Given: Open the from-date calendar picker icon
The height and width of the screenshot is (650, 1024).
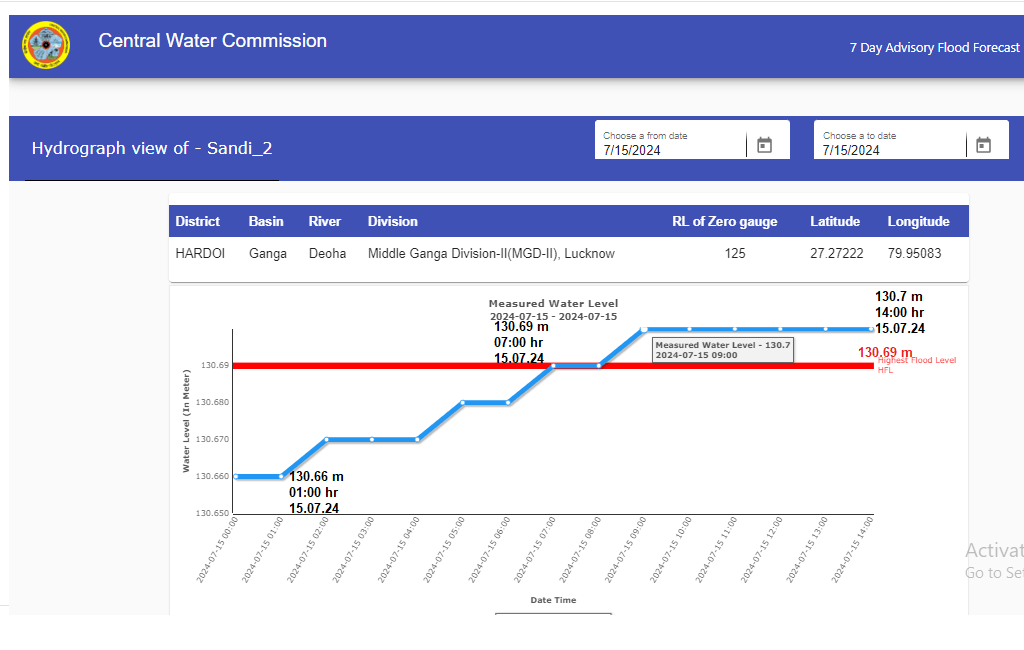Looking at the screenshot, I should click(x=765, y=145).
